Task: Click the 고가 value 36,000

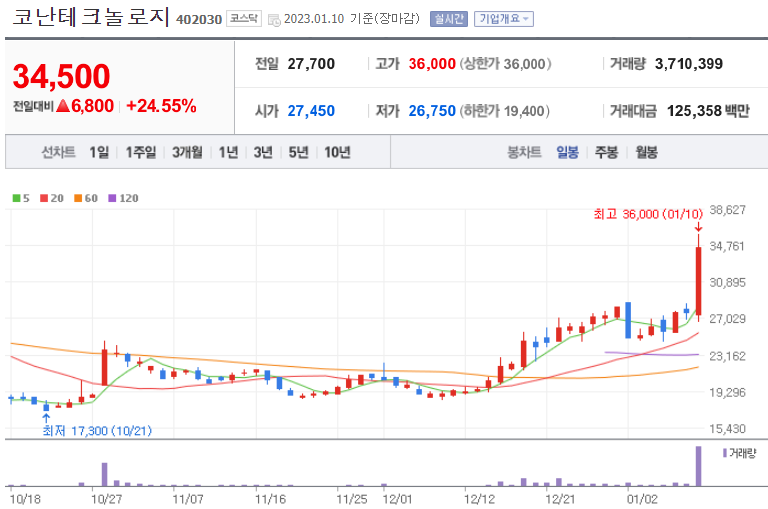Action: [x=432, y=64]
